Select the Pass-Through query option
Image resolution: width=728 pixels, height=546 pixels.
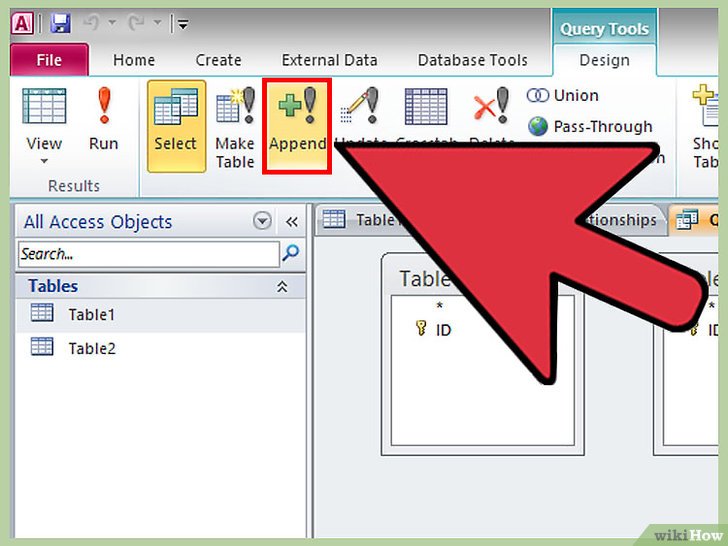pyautogui.click(x=590, y=126)
